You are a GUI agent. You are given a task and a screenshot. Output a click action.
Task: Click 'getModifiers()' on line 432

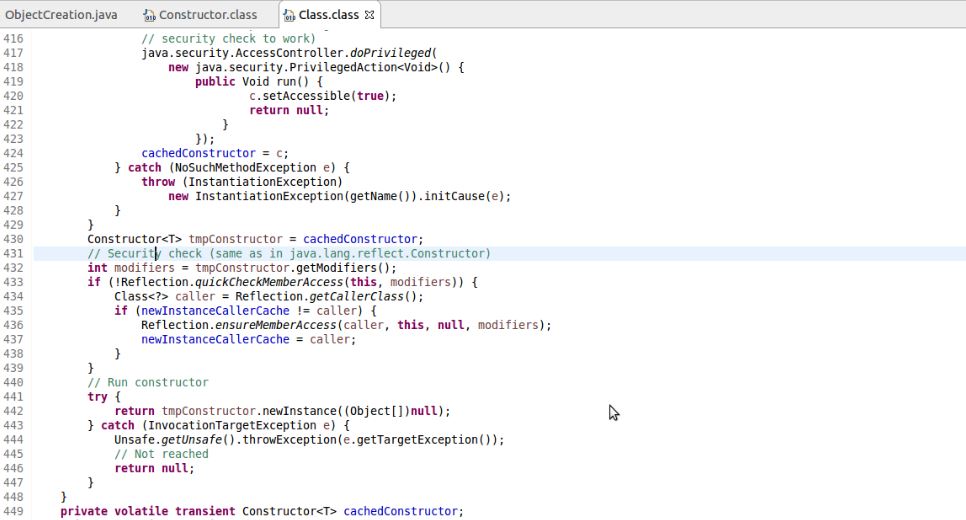click(x=343, y=267)
